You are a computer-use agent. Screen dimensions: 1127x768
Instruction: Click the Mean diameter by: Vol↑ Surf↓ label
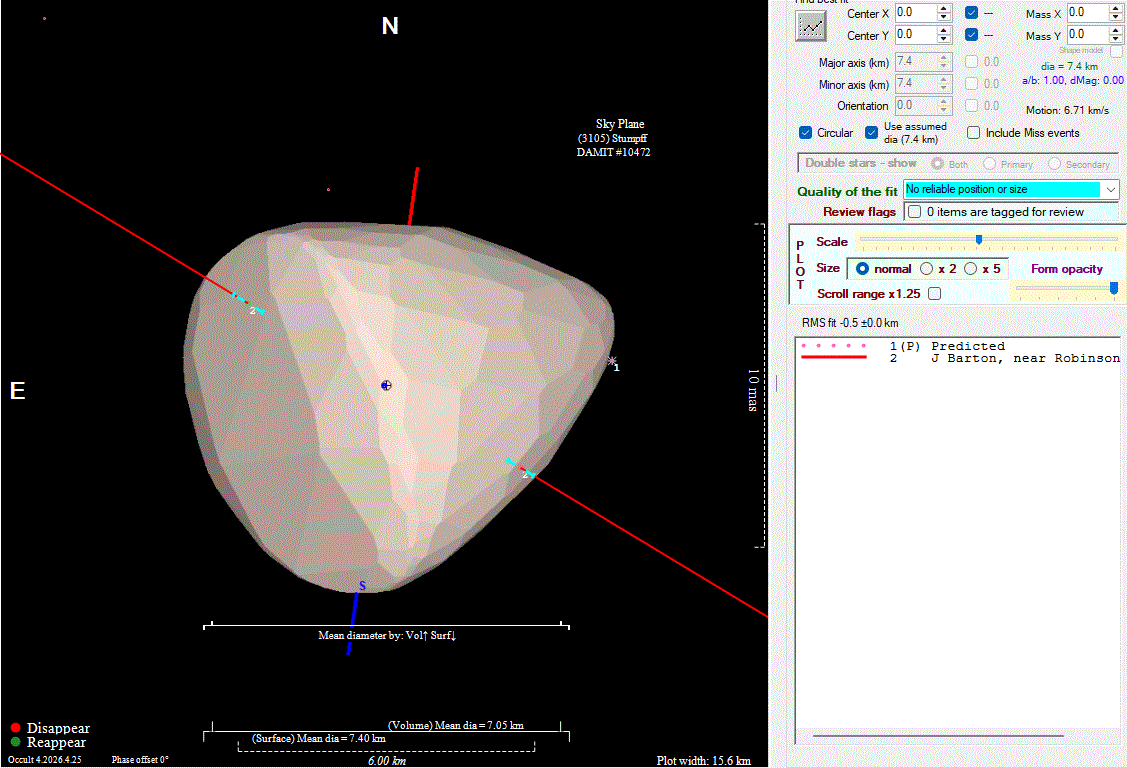[x=387, y=635]
